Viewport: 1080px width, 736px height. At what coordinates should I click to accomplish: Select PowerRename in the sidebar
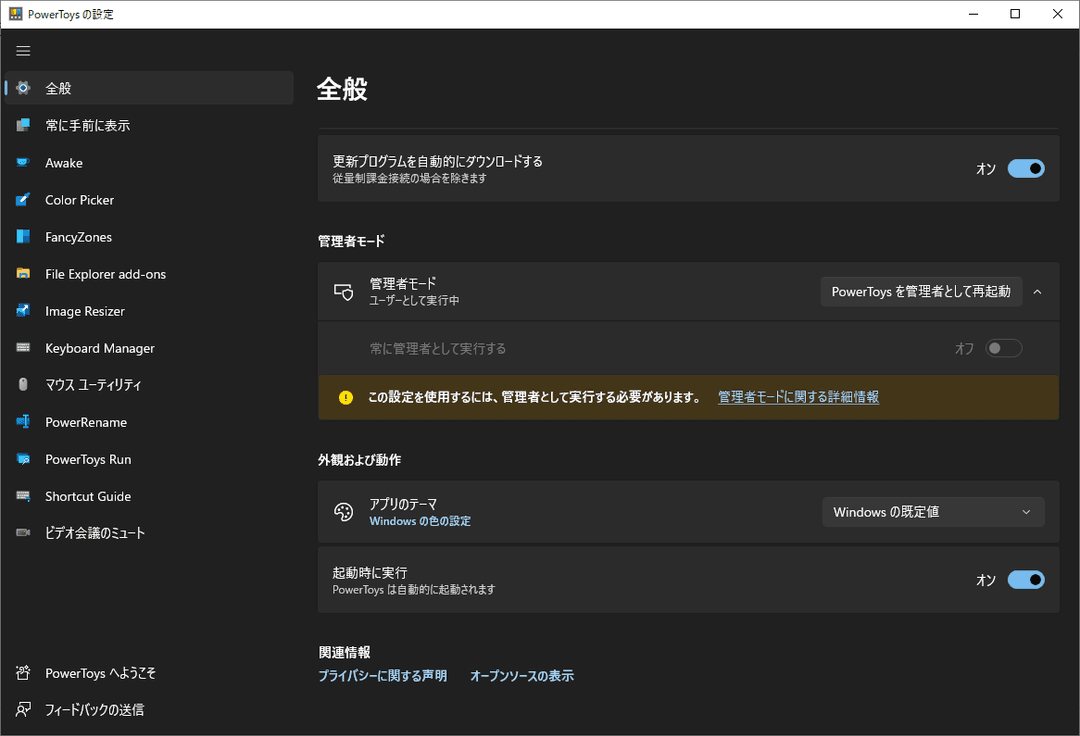[149, 421]
